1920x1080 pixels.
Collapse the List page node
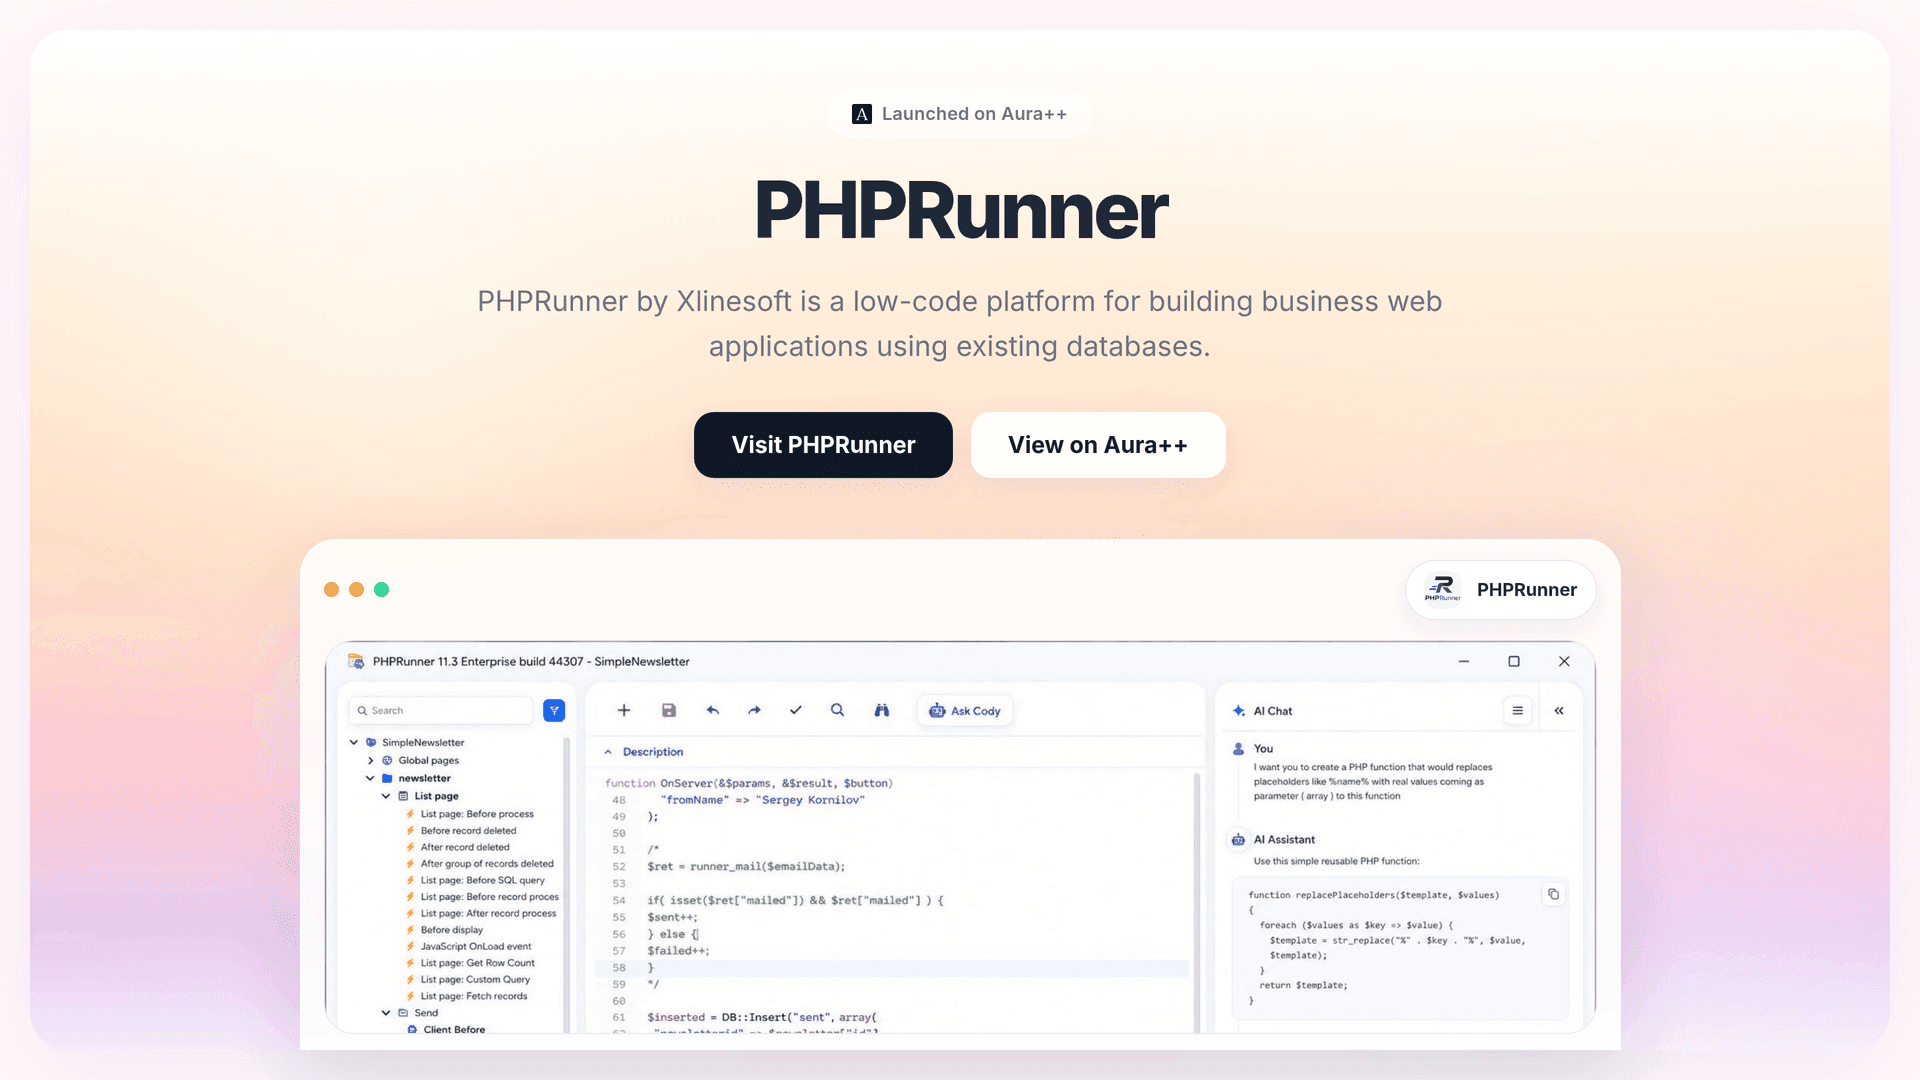coord(386,797)
